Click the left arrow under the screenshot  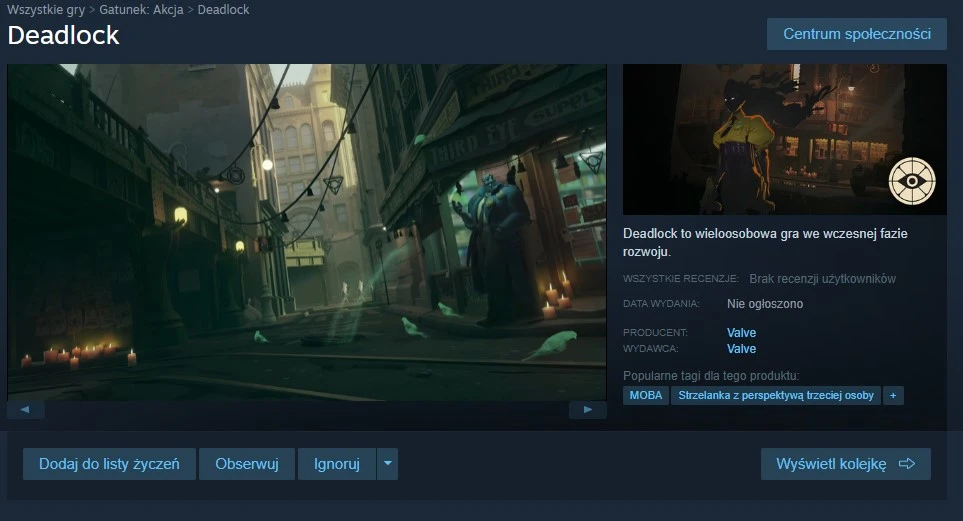25,410
